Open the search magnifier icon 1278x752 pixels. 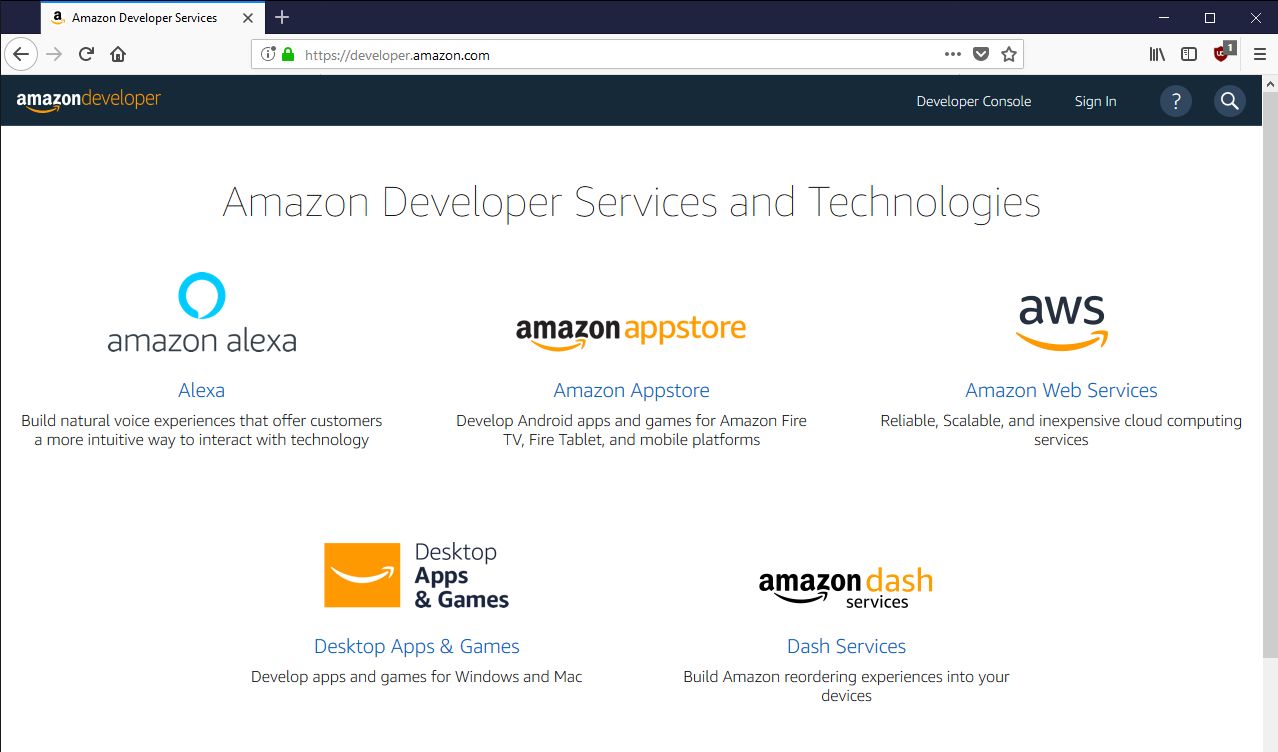[x=1229, y=101]
